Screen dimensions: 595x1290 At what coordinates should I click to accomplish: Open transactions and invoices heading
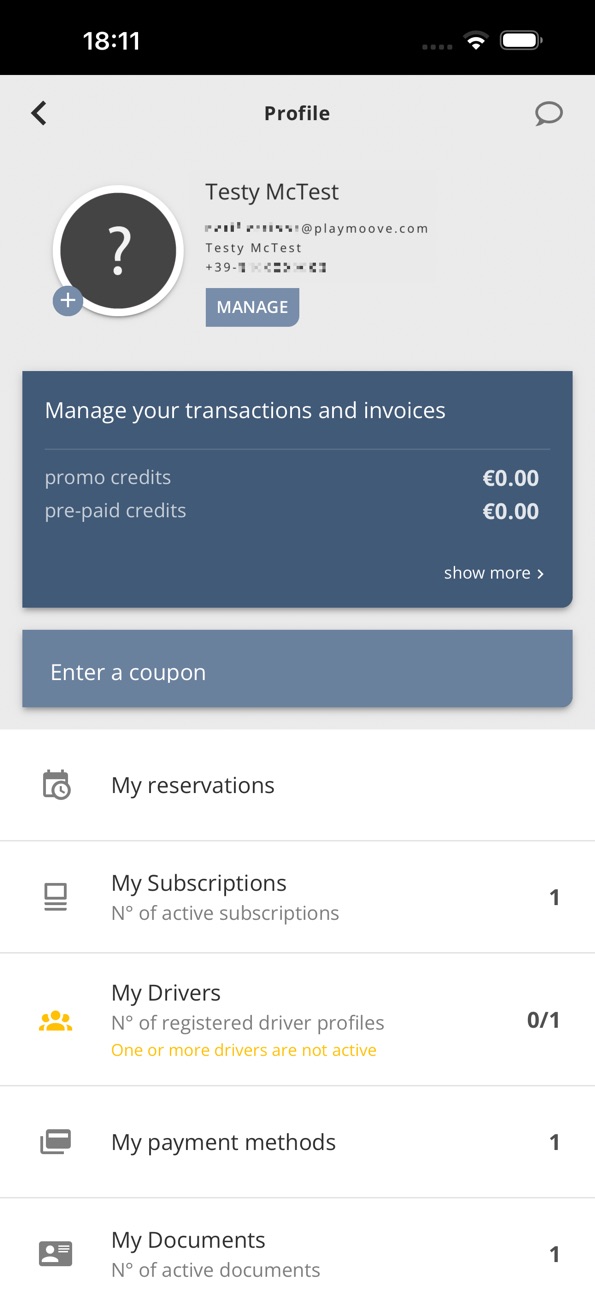coord(245,411)
